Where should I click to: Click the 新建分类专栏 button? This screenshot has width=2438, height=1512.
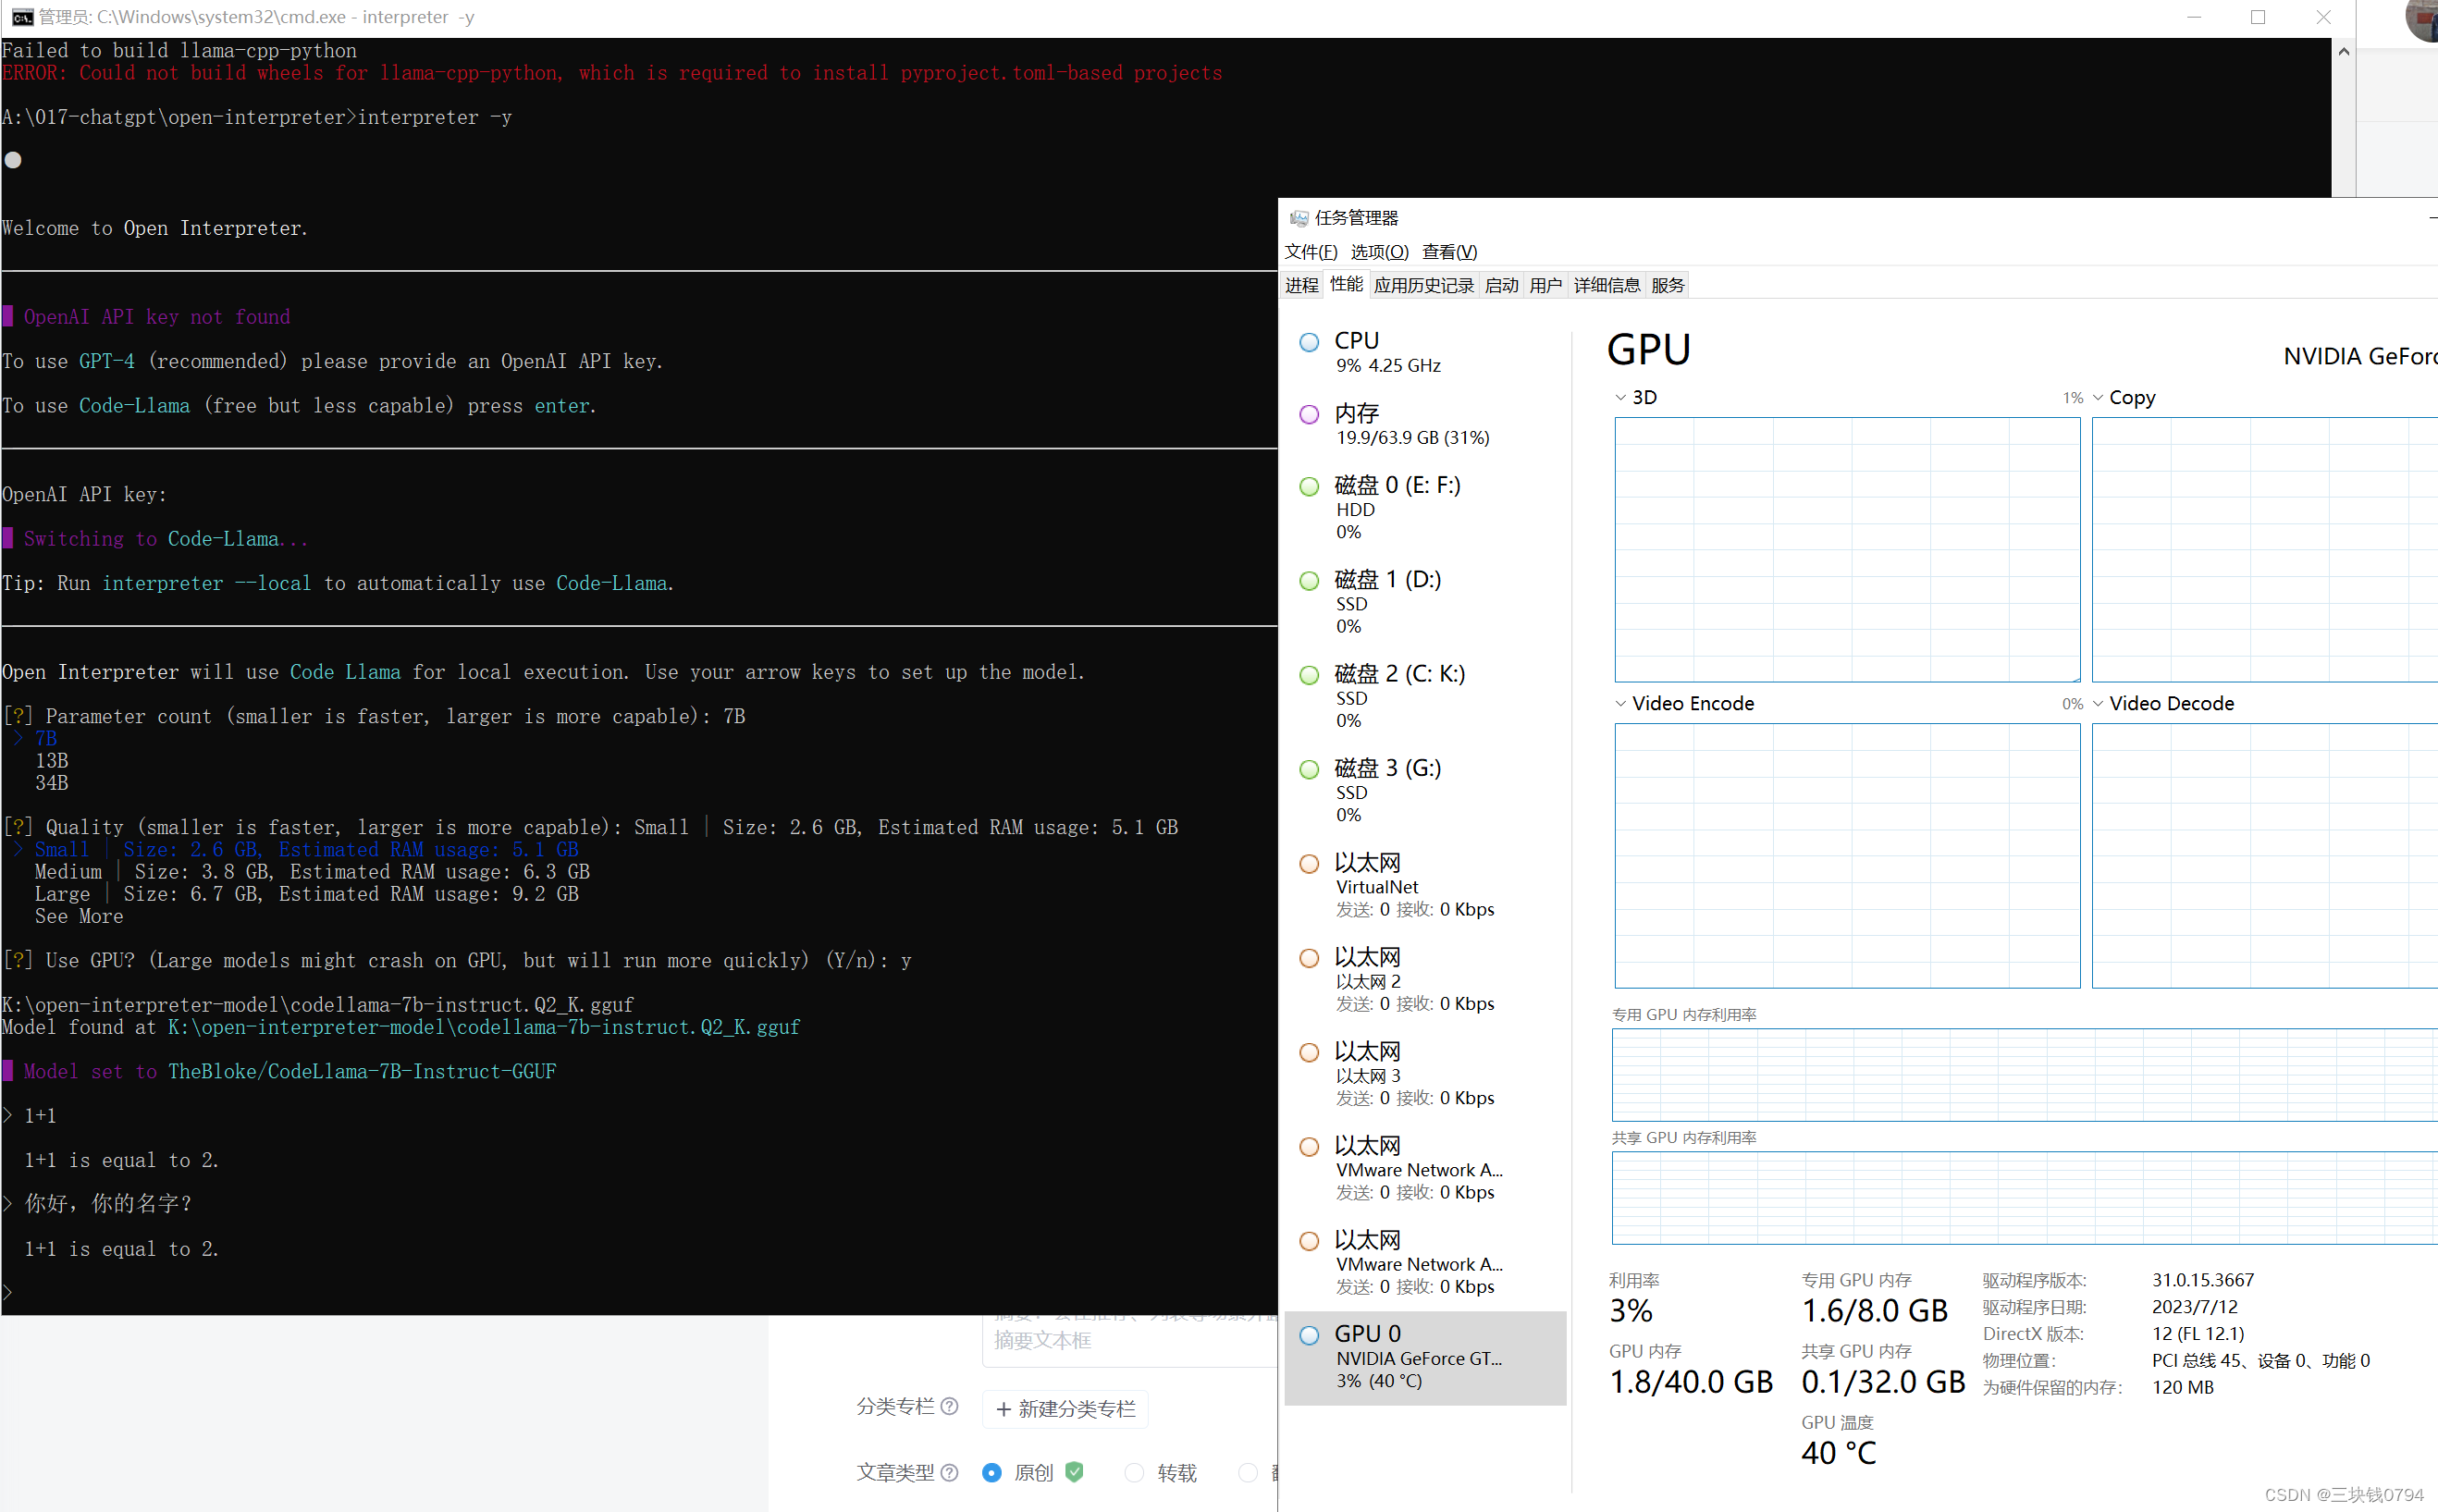point(1065,1408)
